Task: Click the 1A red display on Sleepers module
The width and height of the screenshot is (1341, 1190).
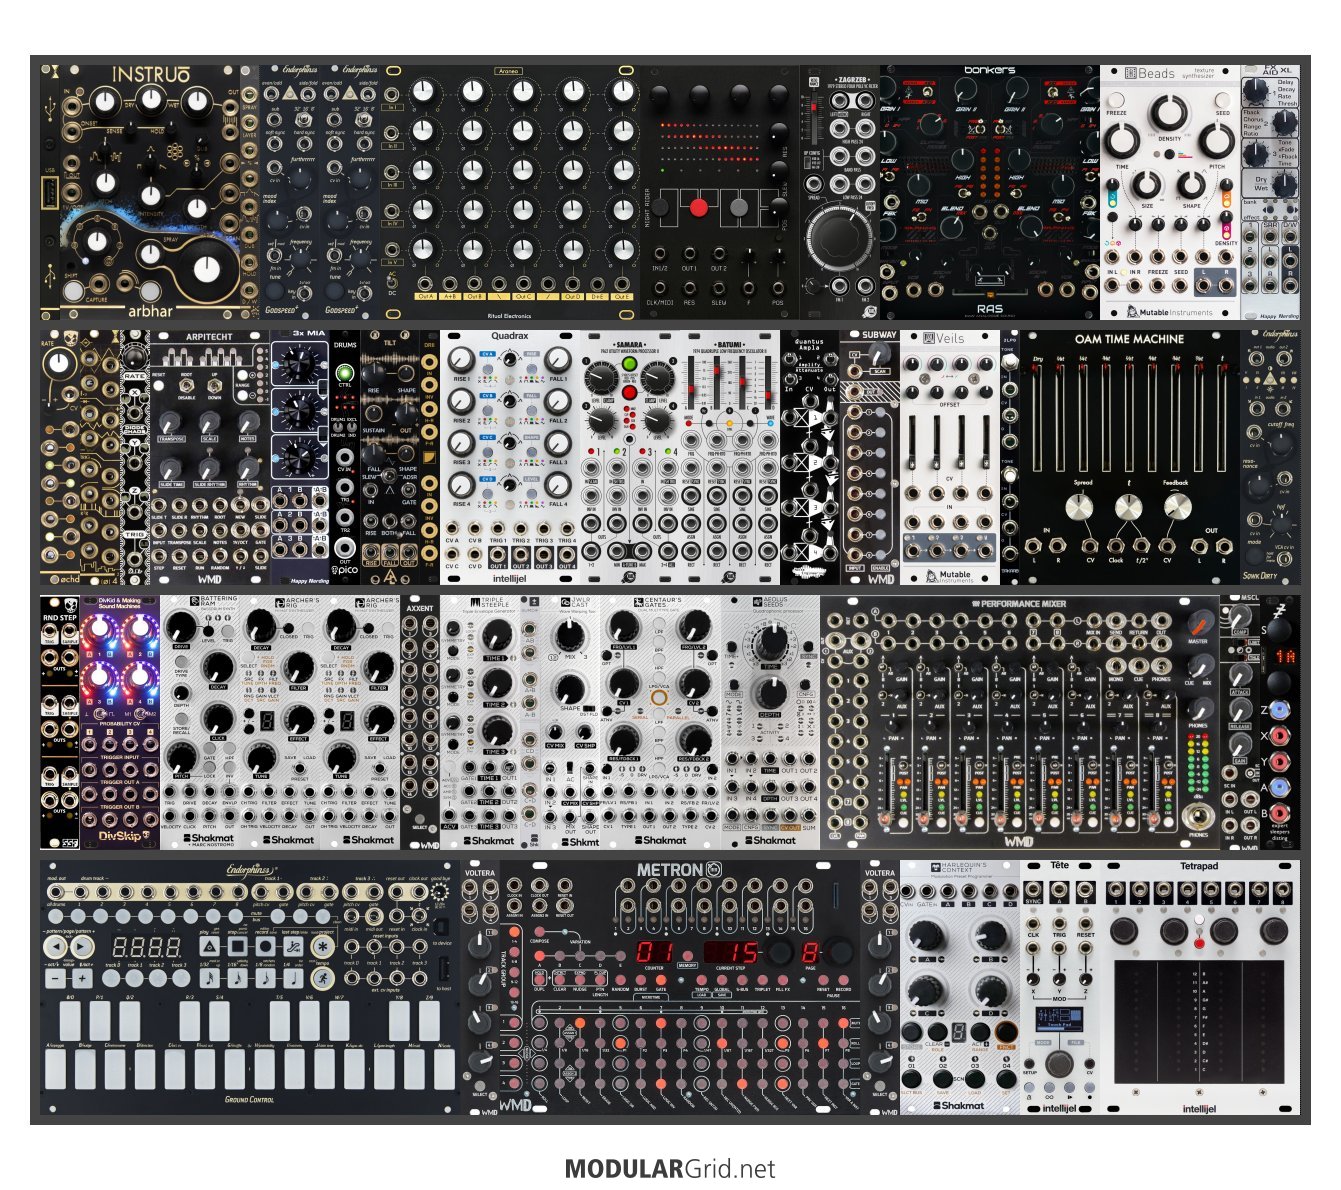Action: [1286, 657]
